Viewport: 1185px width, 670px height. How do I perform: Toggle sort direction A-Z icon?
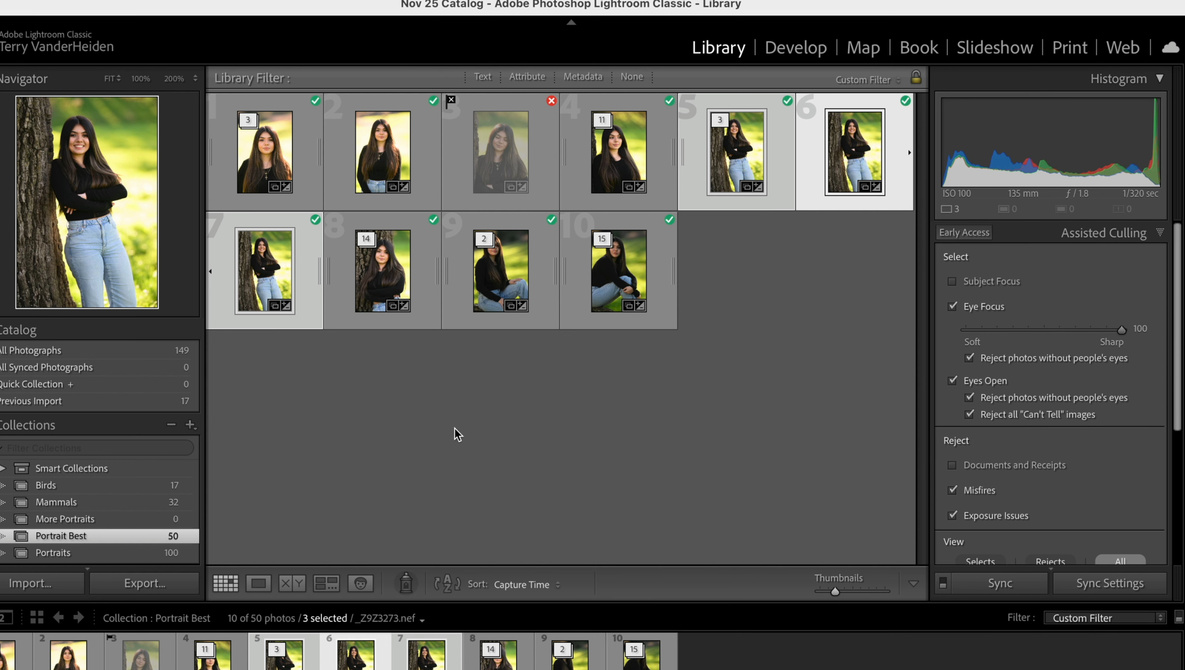coord(447,584)
